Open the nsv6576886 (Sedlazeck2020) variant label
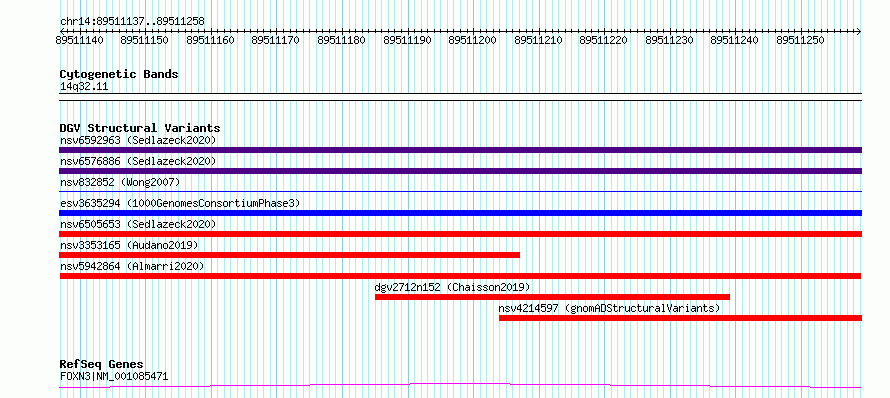Image resolution: width=890 pixels, height=398 pixels. coord(138,161)
